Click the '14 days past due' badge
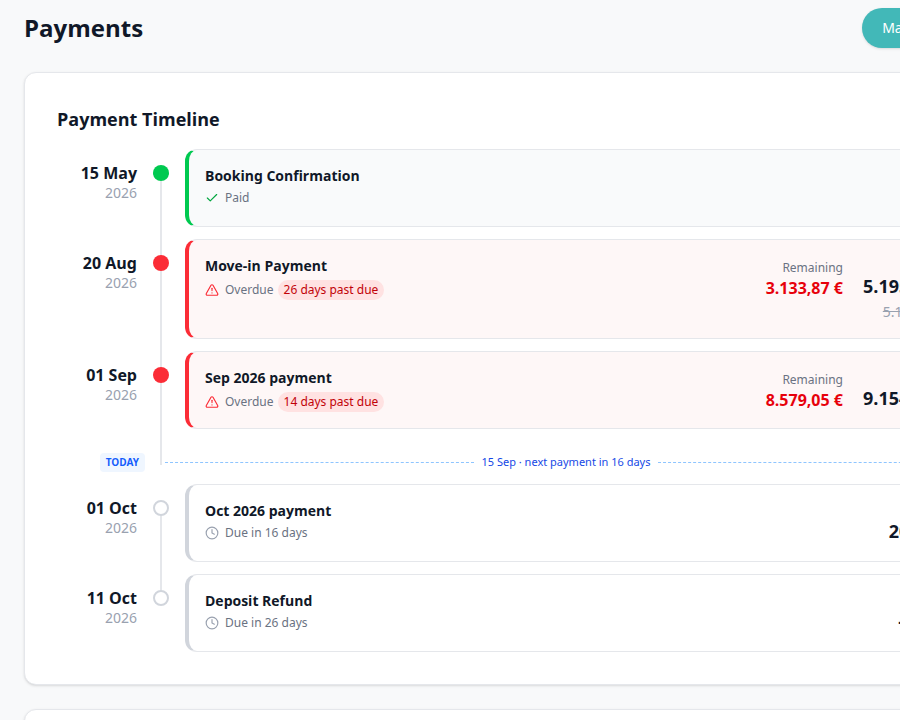This screenshot has width=900, height=720. [x=331, y=402]
